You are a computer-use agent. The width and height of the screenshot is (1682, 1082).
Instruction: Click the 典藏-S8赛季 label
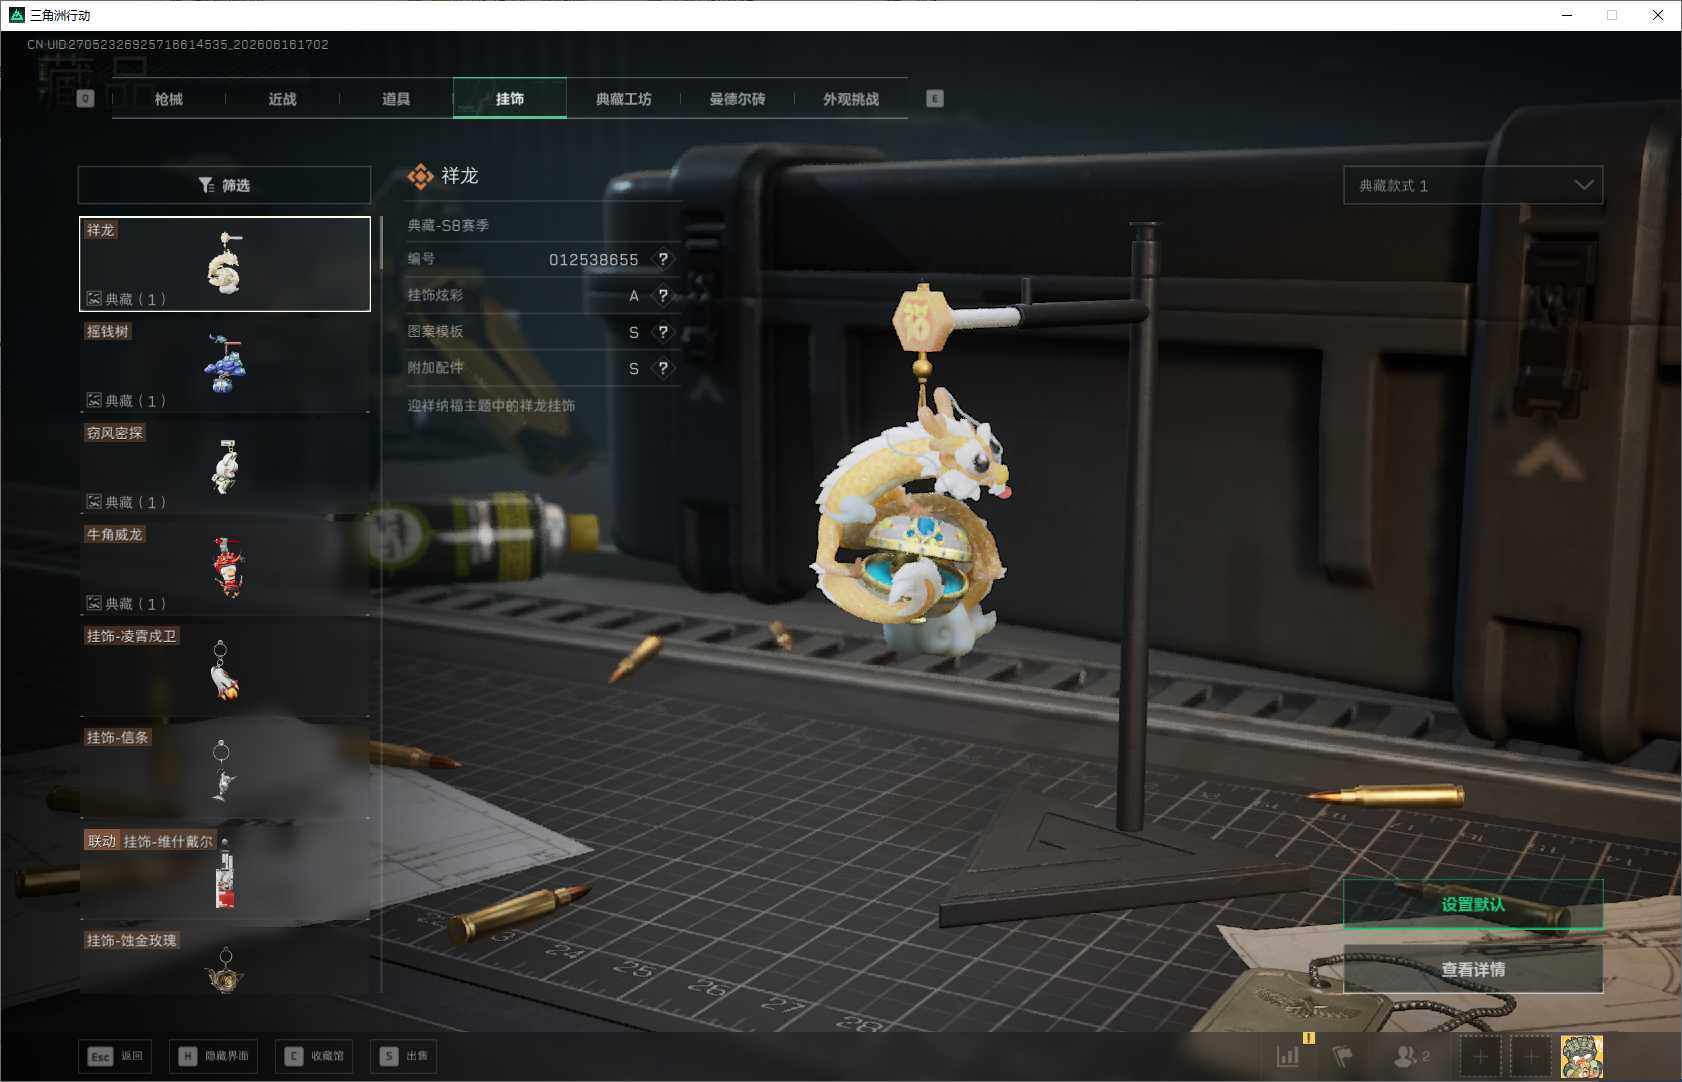click(x=448, y=226)
